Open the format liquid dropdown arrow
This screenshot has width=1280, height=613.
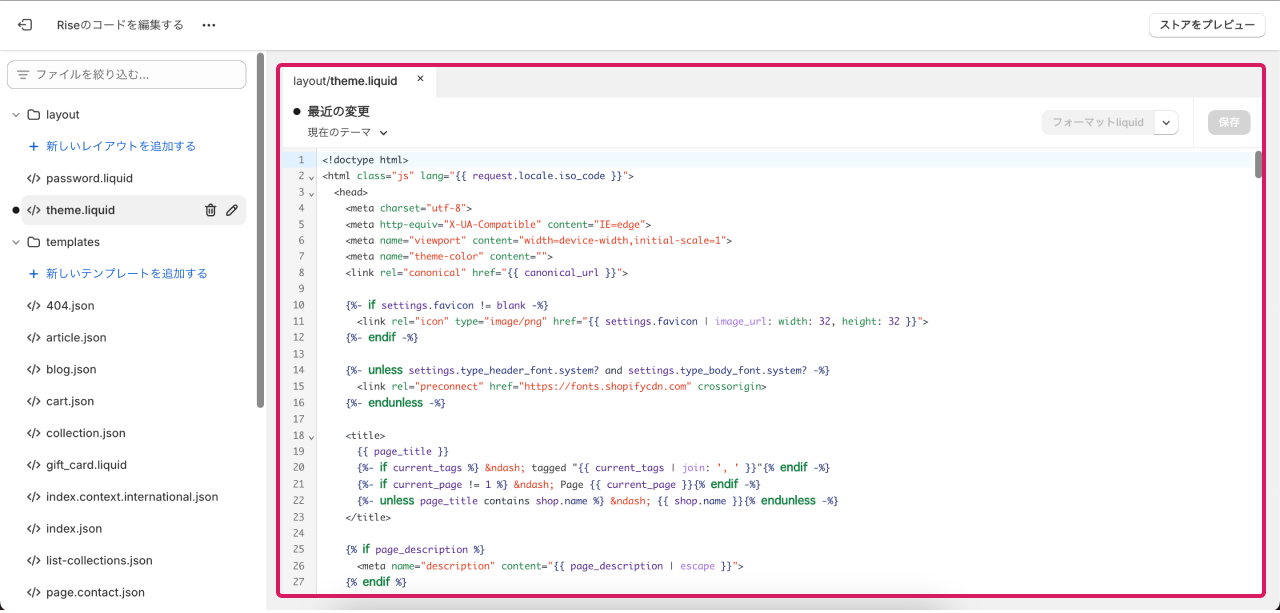click(x=1166, y=122)
